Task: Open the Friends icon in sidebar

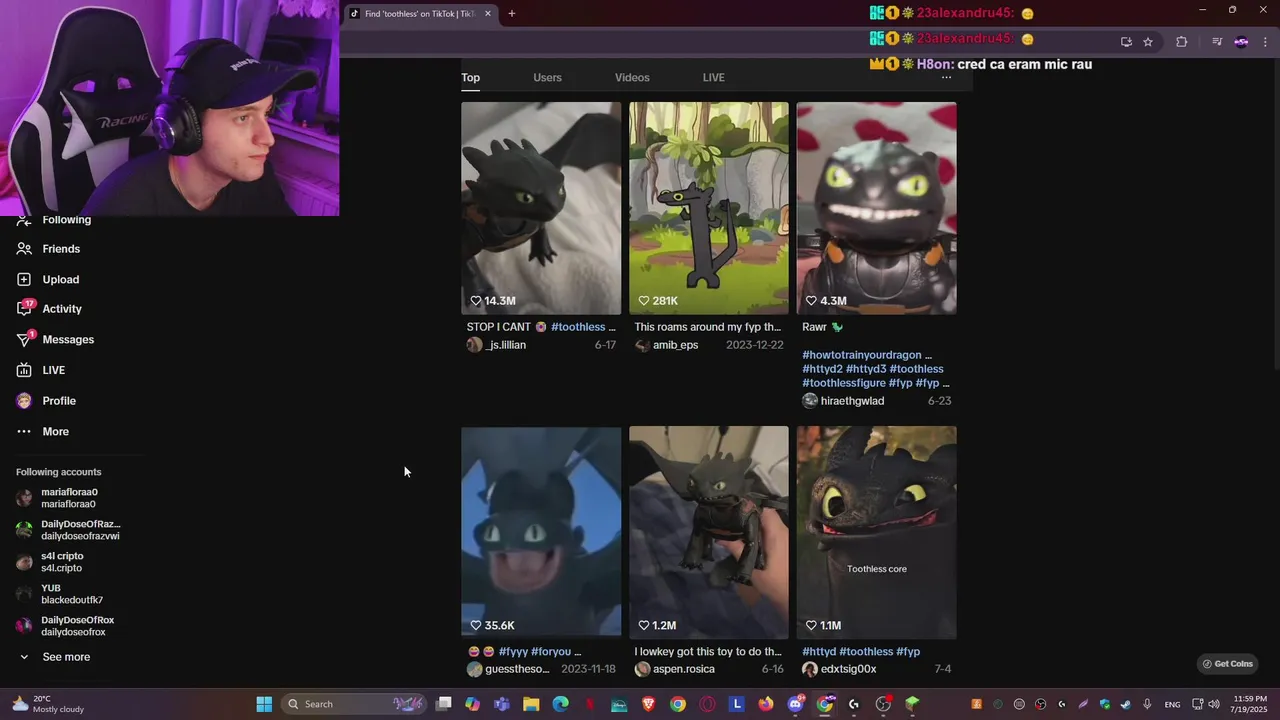Action: (x=24, y=249)
